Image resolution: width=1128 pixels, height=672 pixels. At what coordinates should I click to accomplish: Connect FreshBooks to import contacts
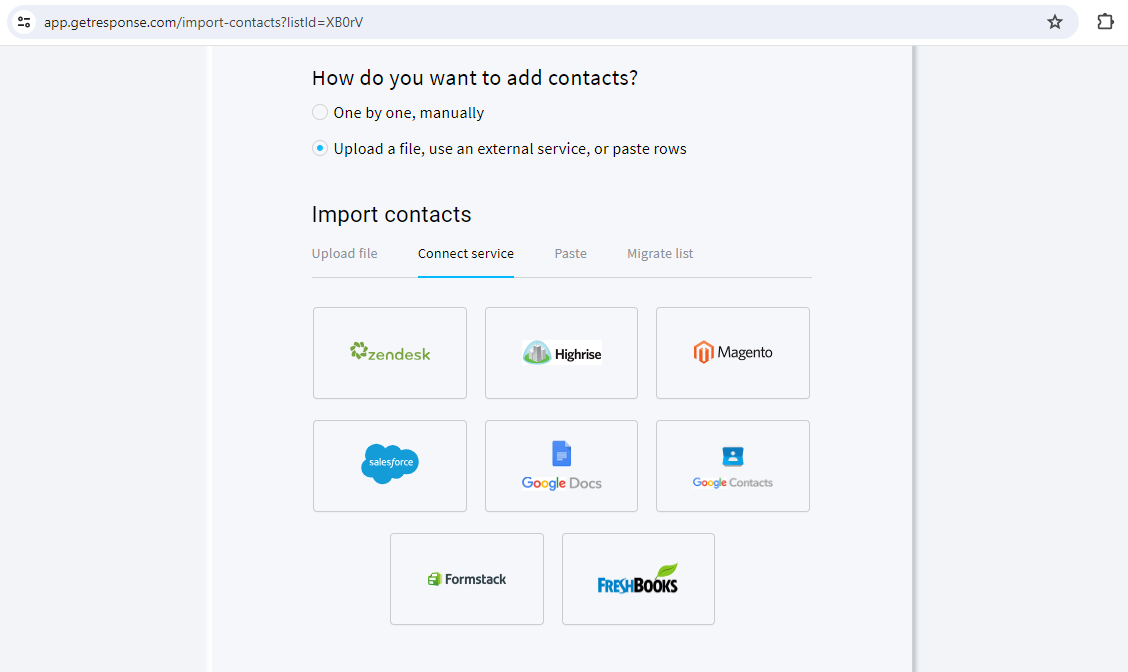pyautogui.click(x=638, y=578)
